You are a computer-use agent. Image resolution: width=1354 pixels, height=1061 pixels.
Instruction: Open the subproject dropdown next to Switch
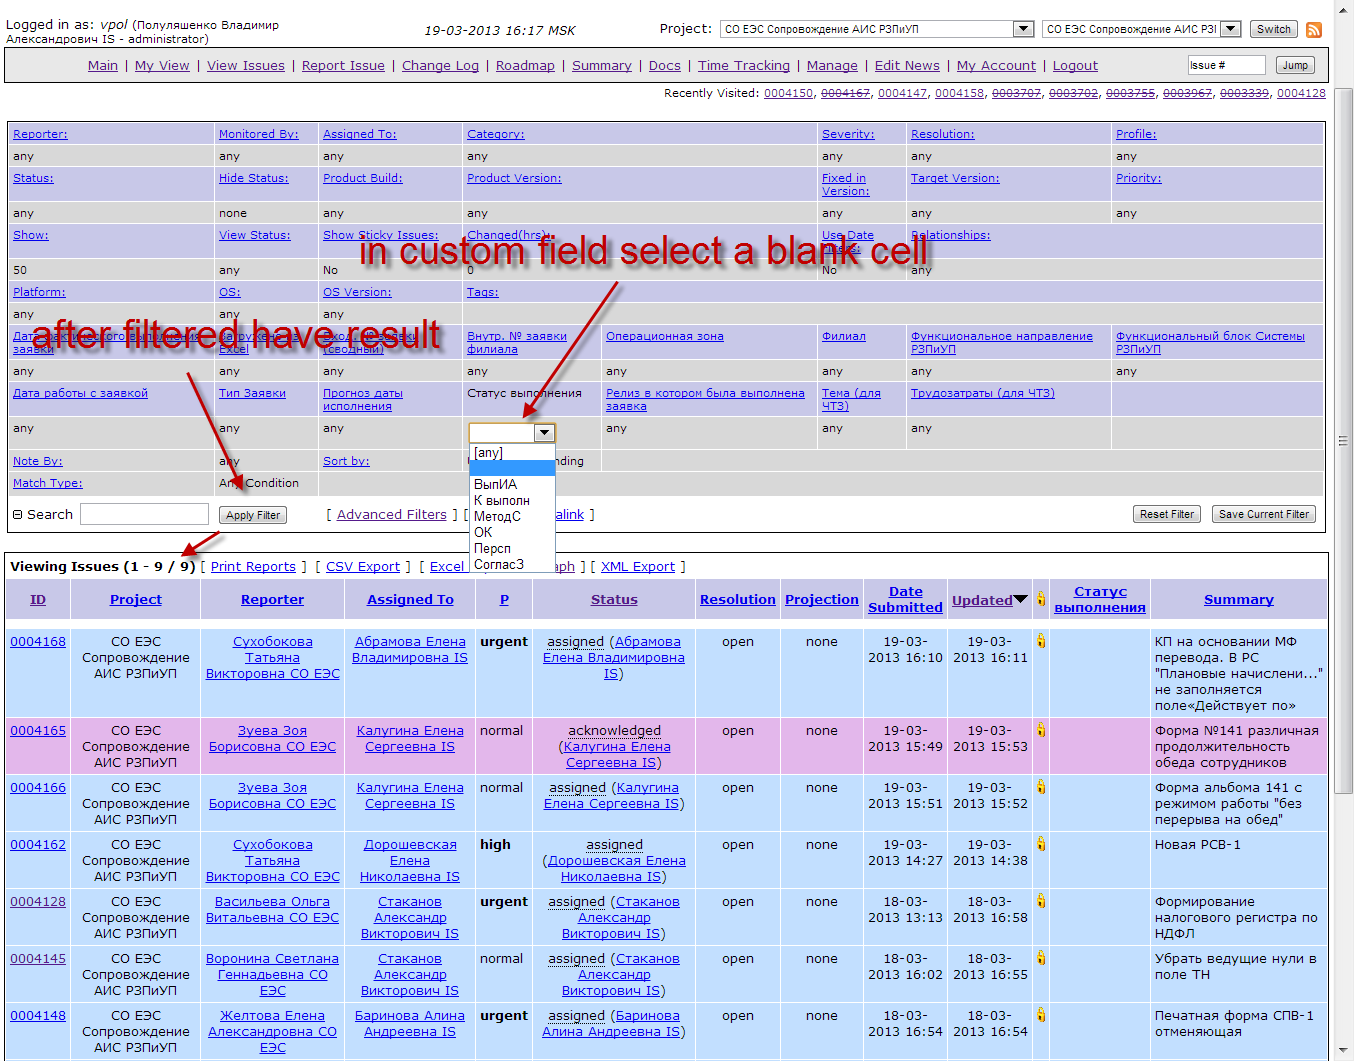pos(1231,29)
